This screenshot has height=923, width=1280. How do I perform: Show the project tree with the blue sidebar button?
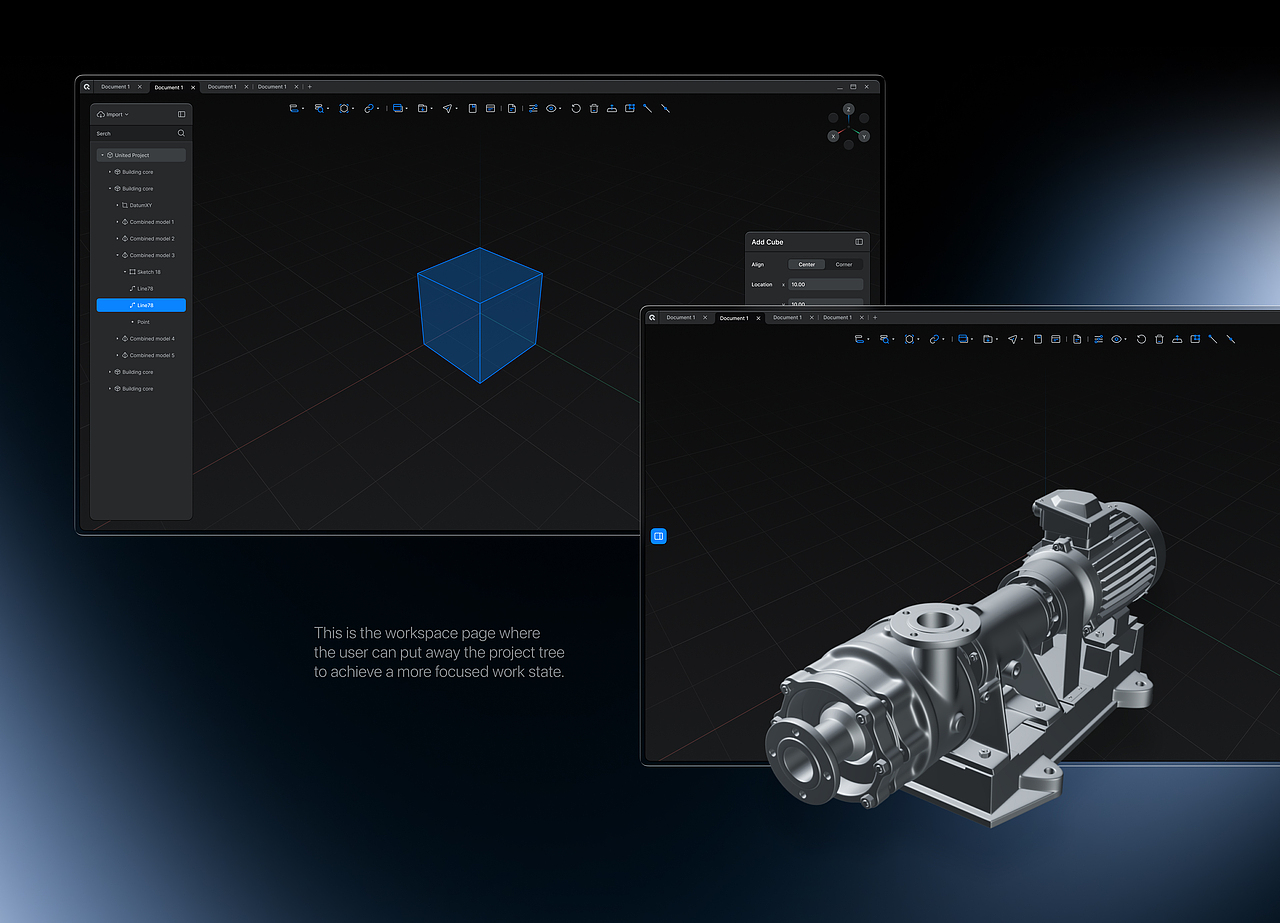pos(658,536)
